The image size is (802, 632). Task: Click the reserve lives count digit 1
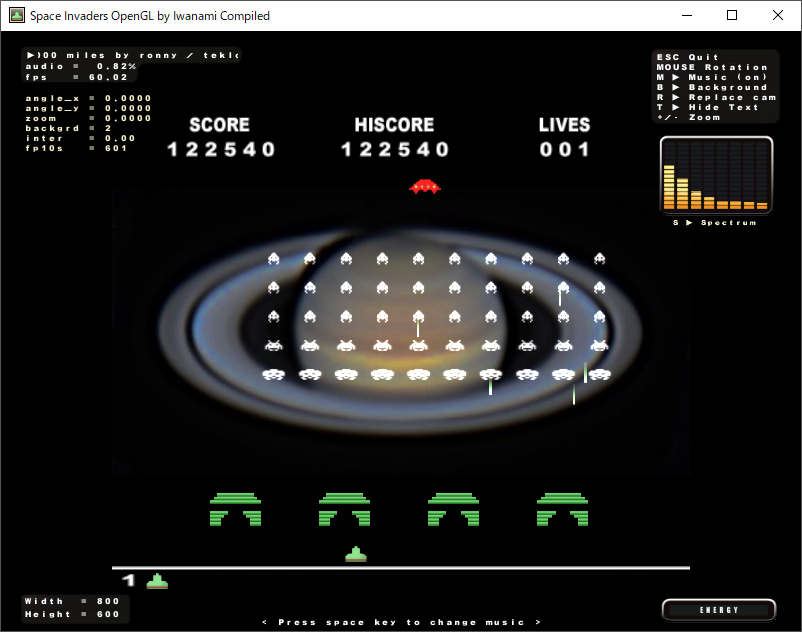[x=128, y=580]
